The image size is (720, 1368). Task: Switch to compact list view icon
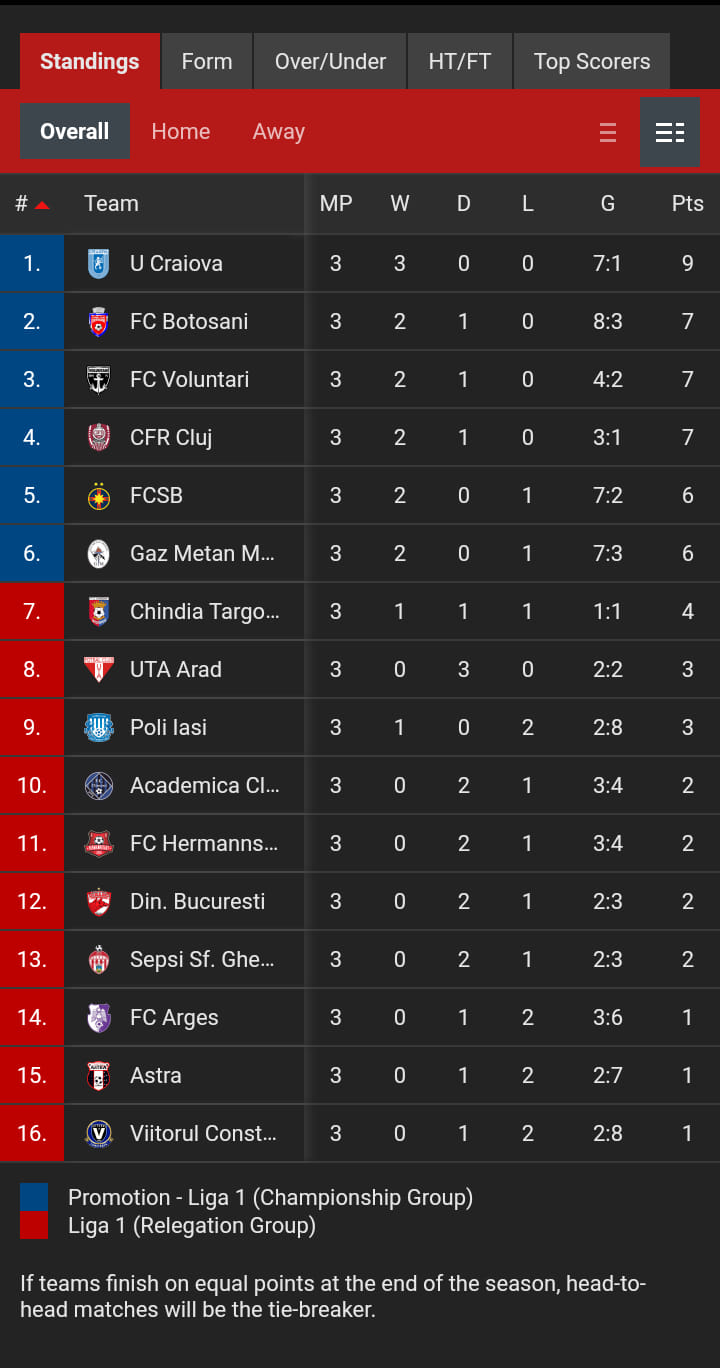click(x=608, y=132)
